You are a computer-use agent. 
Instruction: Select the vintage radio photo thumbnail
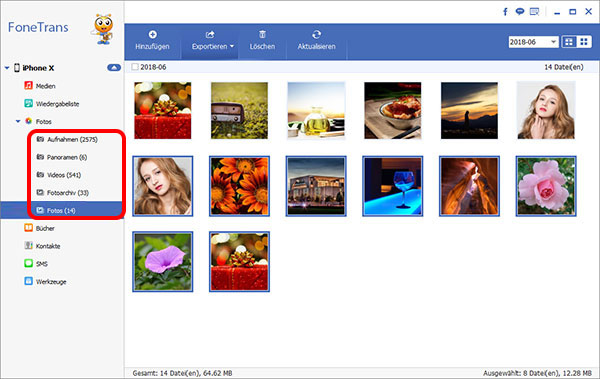pos(240,110)
